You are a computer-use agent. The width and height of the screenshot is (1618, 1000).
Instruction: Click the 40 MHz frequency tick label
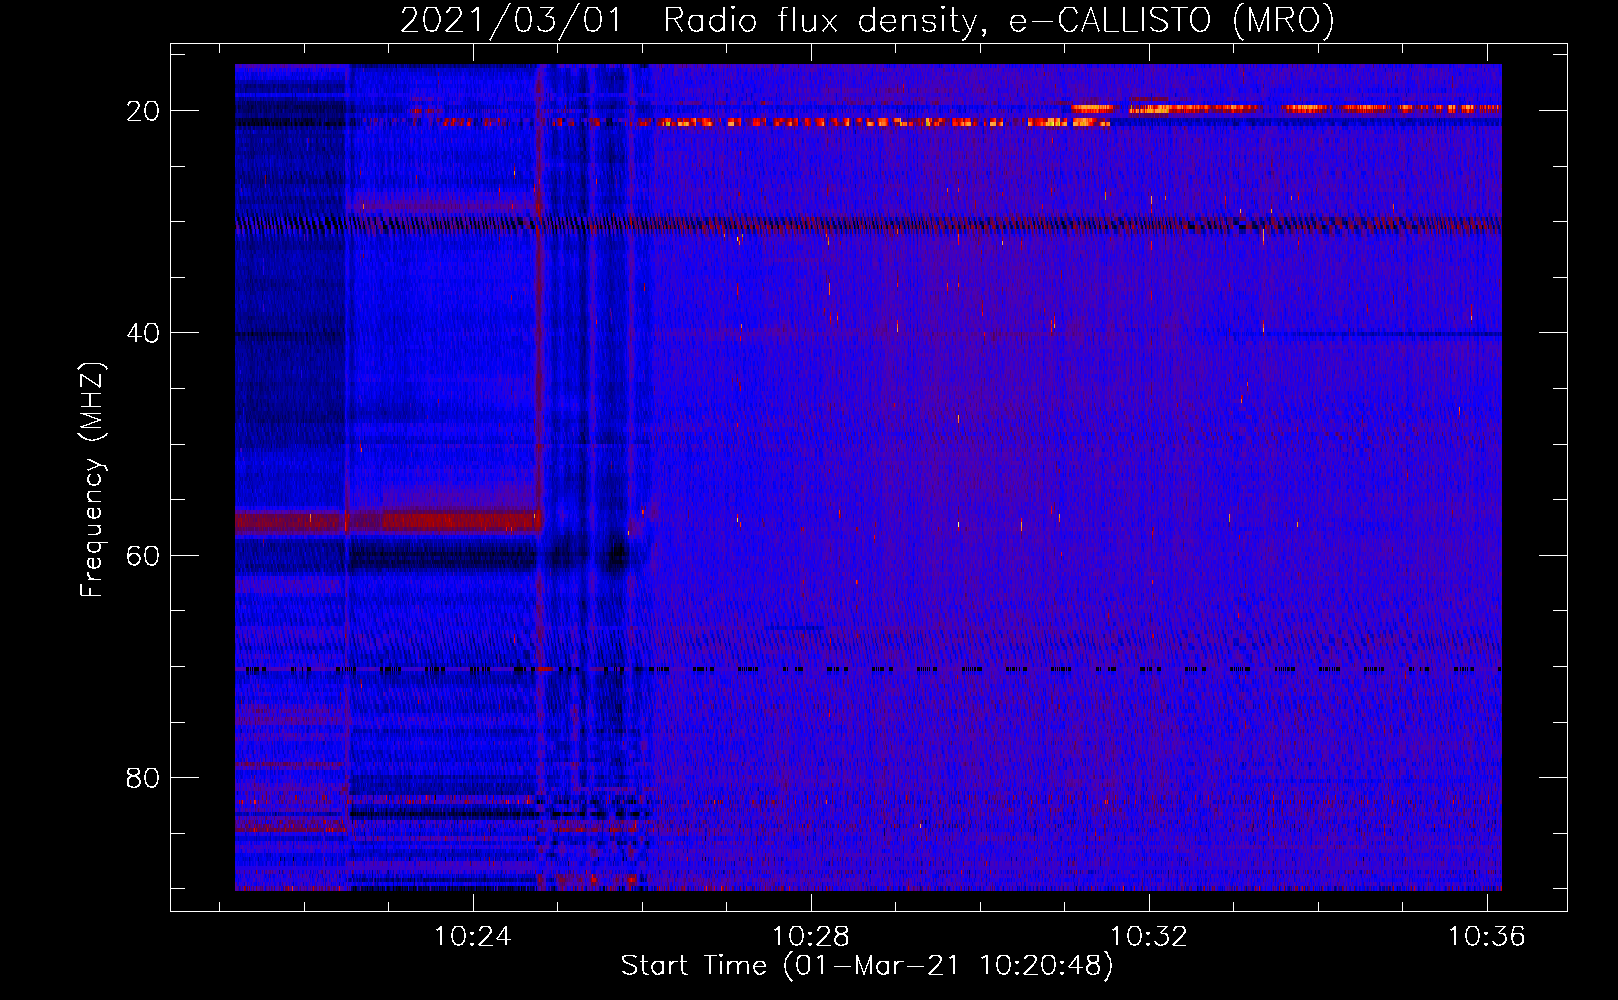pos(143,333)
